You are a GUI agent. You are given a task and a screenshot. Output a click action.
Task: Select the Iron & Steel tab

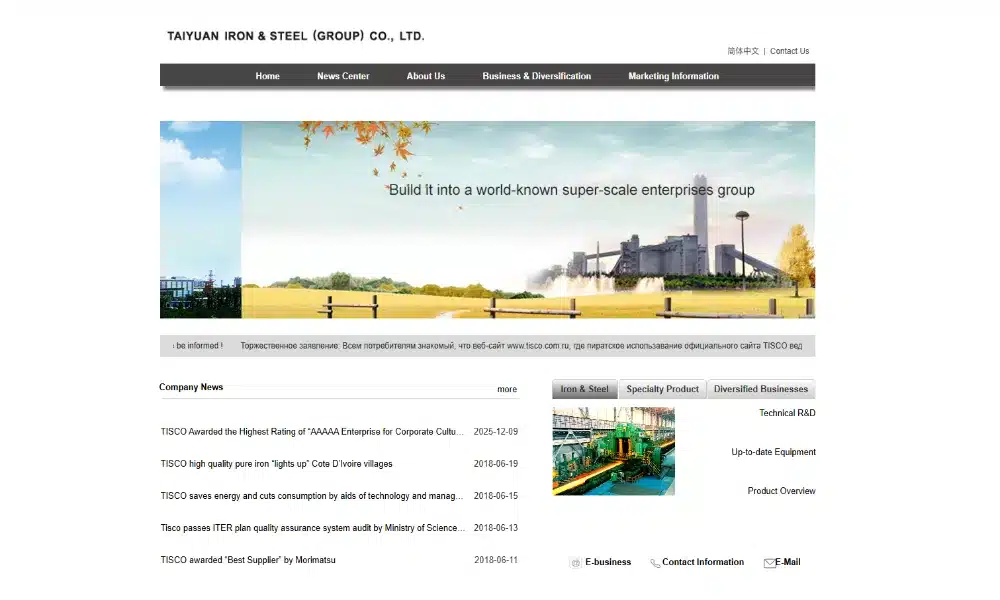(x=584, y=389)
